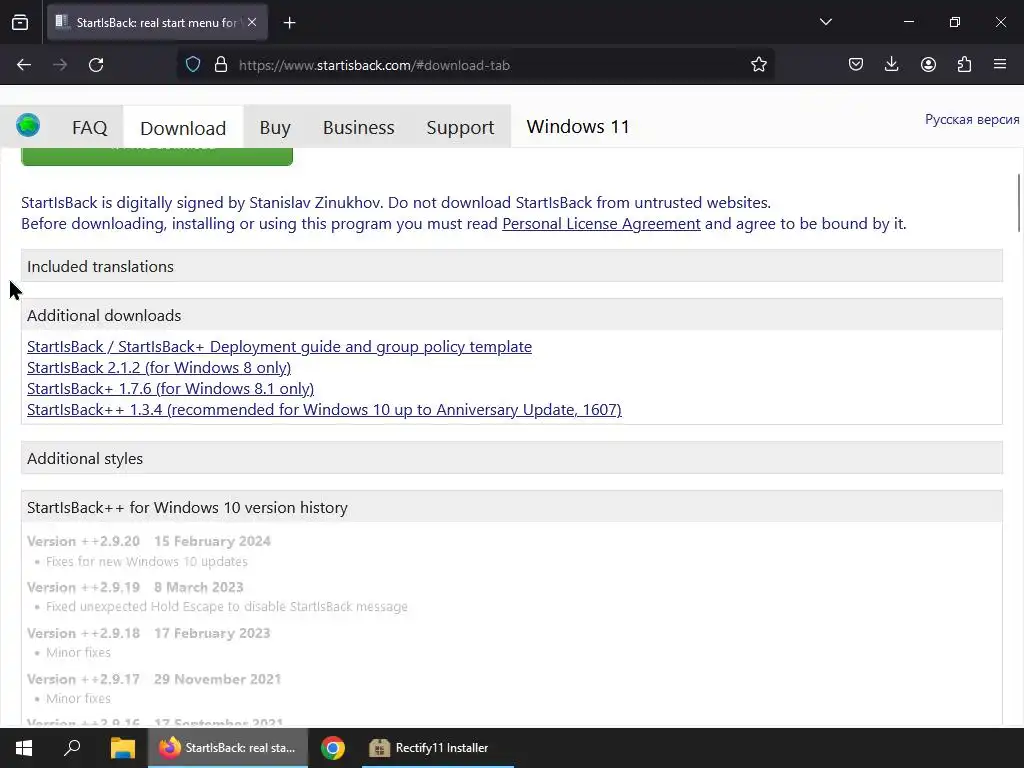Click version ++2.9.17 29 November 2021
1024x768 pixels.
tap(154, 679)
